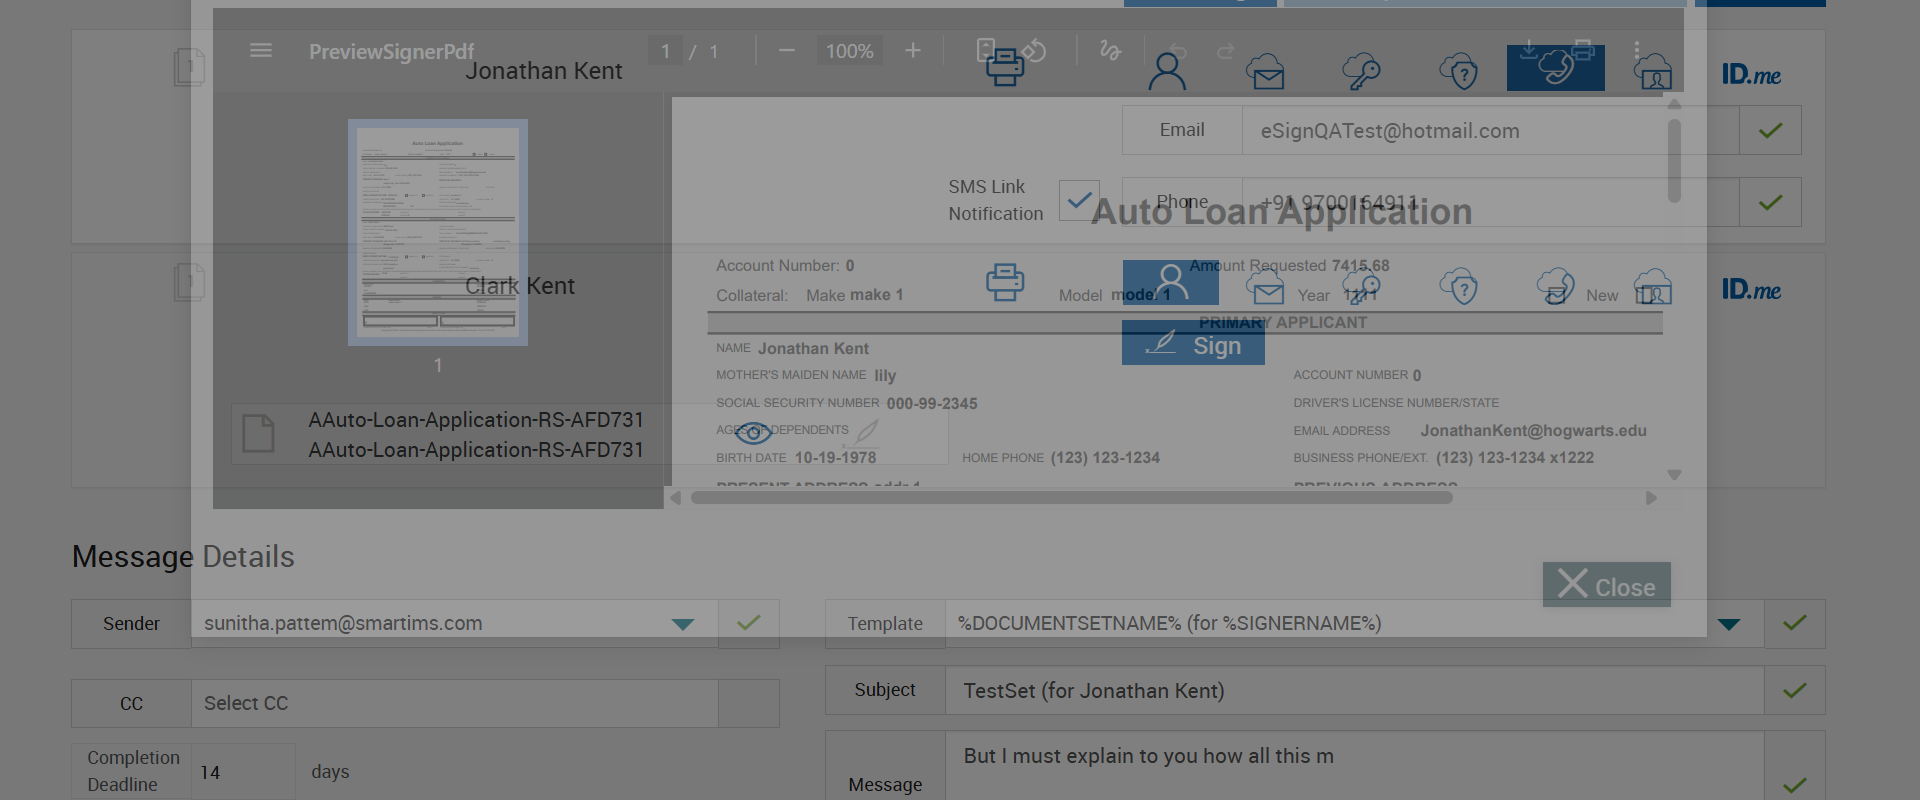
Task: Click the Sign button
Action: click(1193, 345)
